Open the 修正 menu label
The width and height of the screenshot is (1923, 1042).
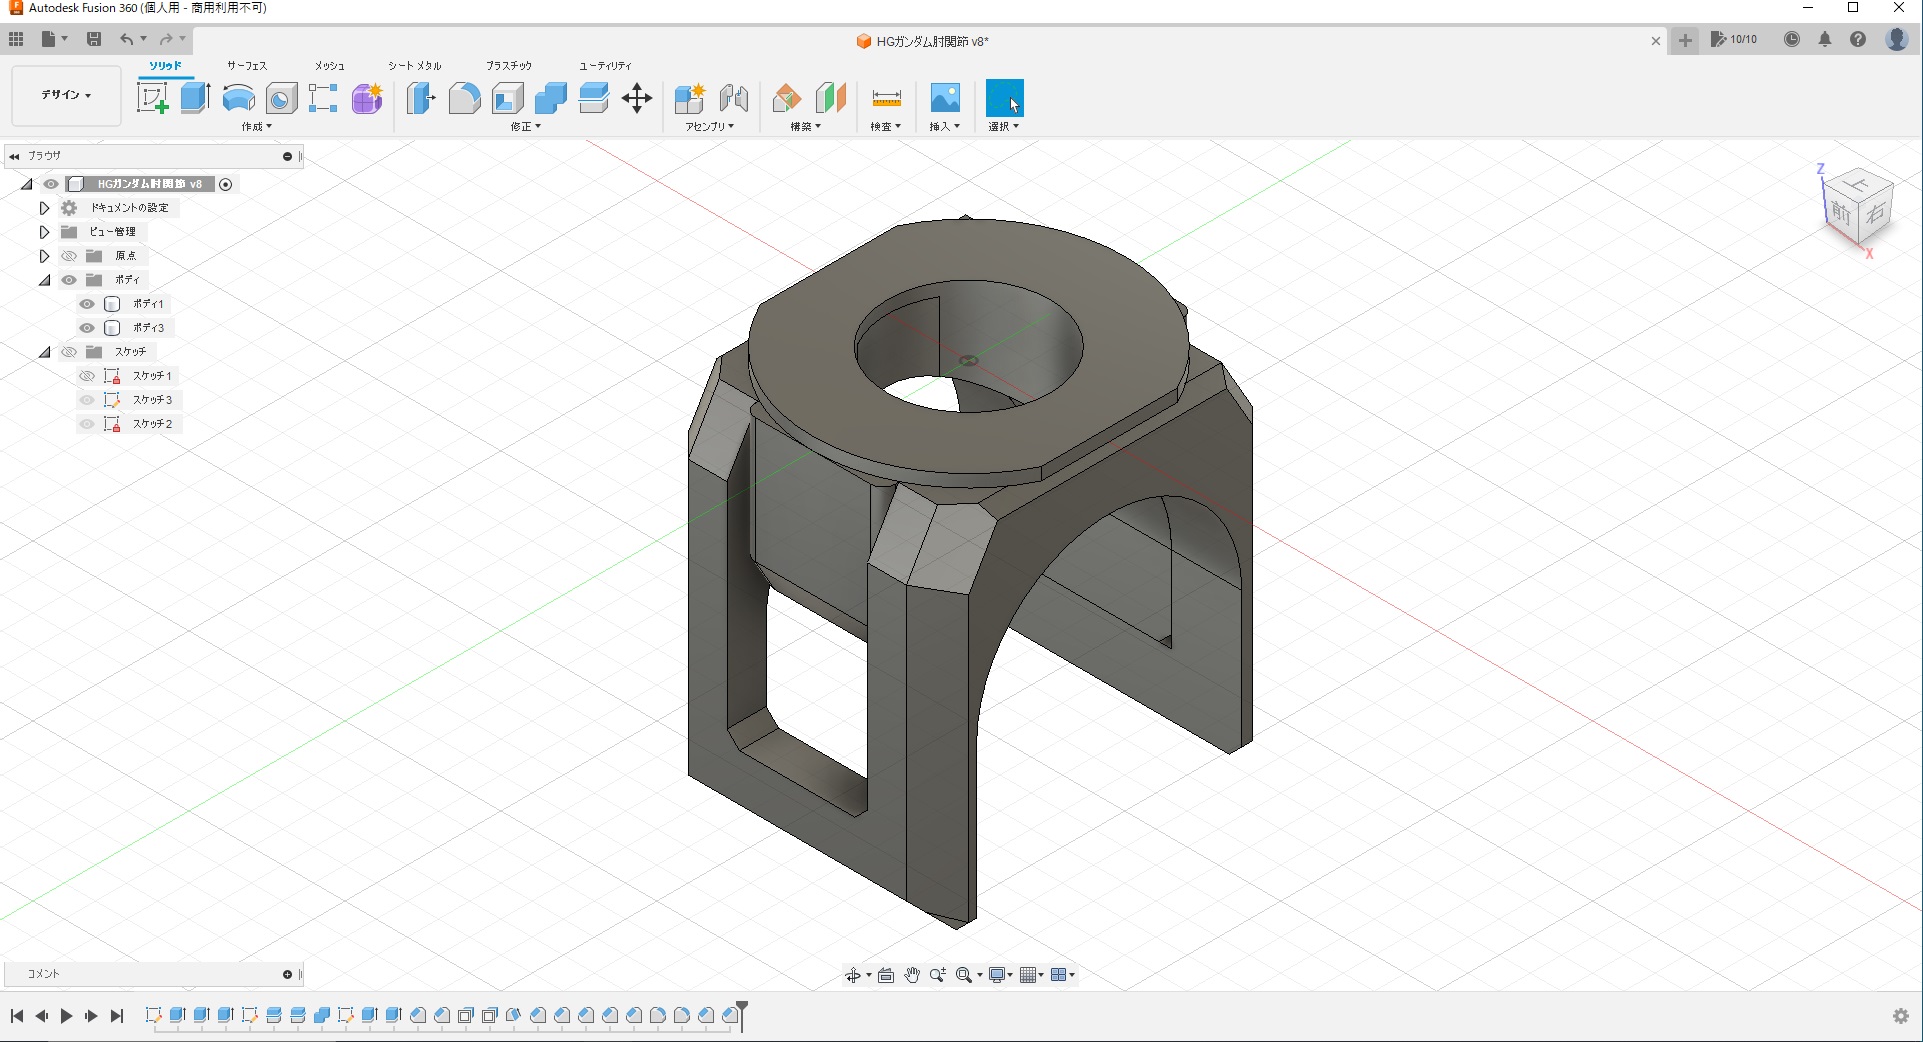(x=525, y=127)
